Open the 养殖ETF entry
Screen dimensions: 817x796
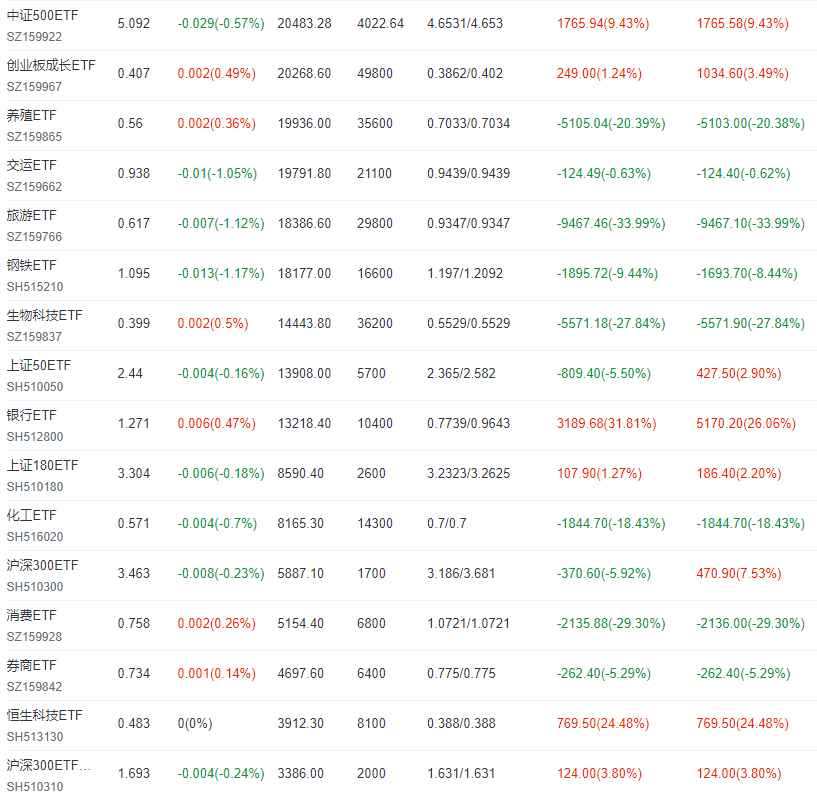click(31, 116)
